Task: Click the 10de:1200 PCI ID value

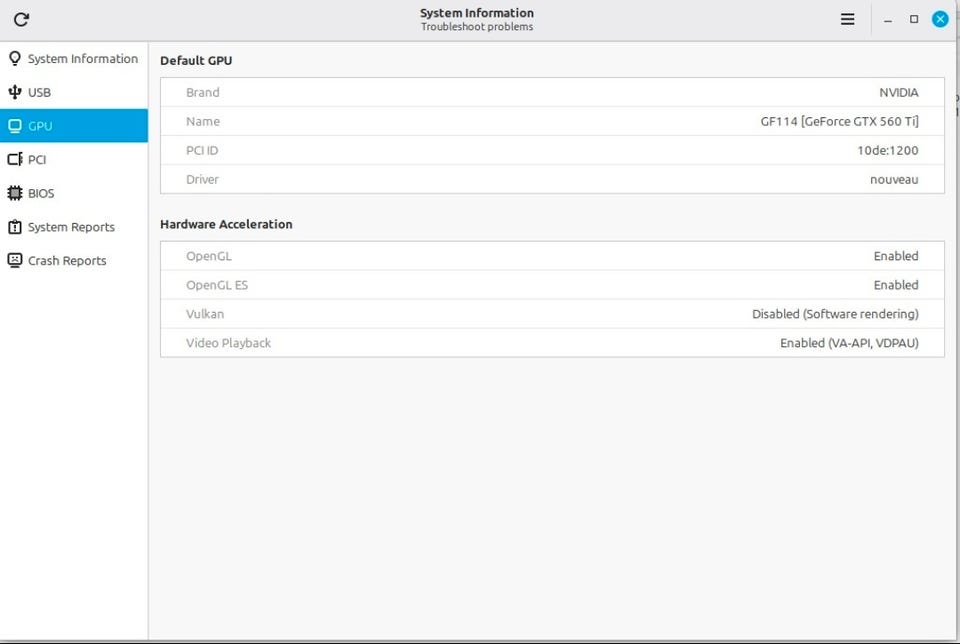Action: click(x=888, y=151)
